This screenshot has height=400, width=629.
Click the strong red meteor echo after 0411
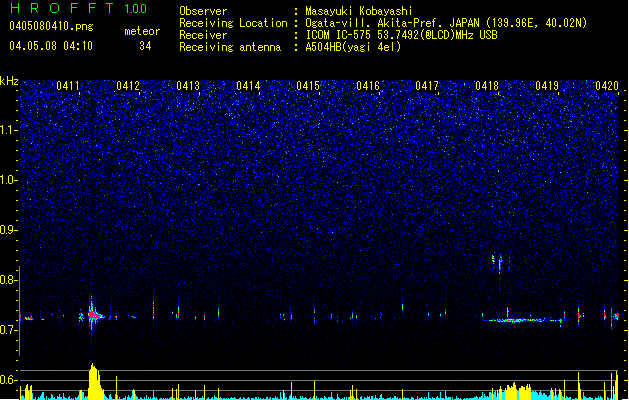(x=94, y=316)
